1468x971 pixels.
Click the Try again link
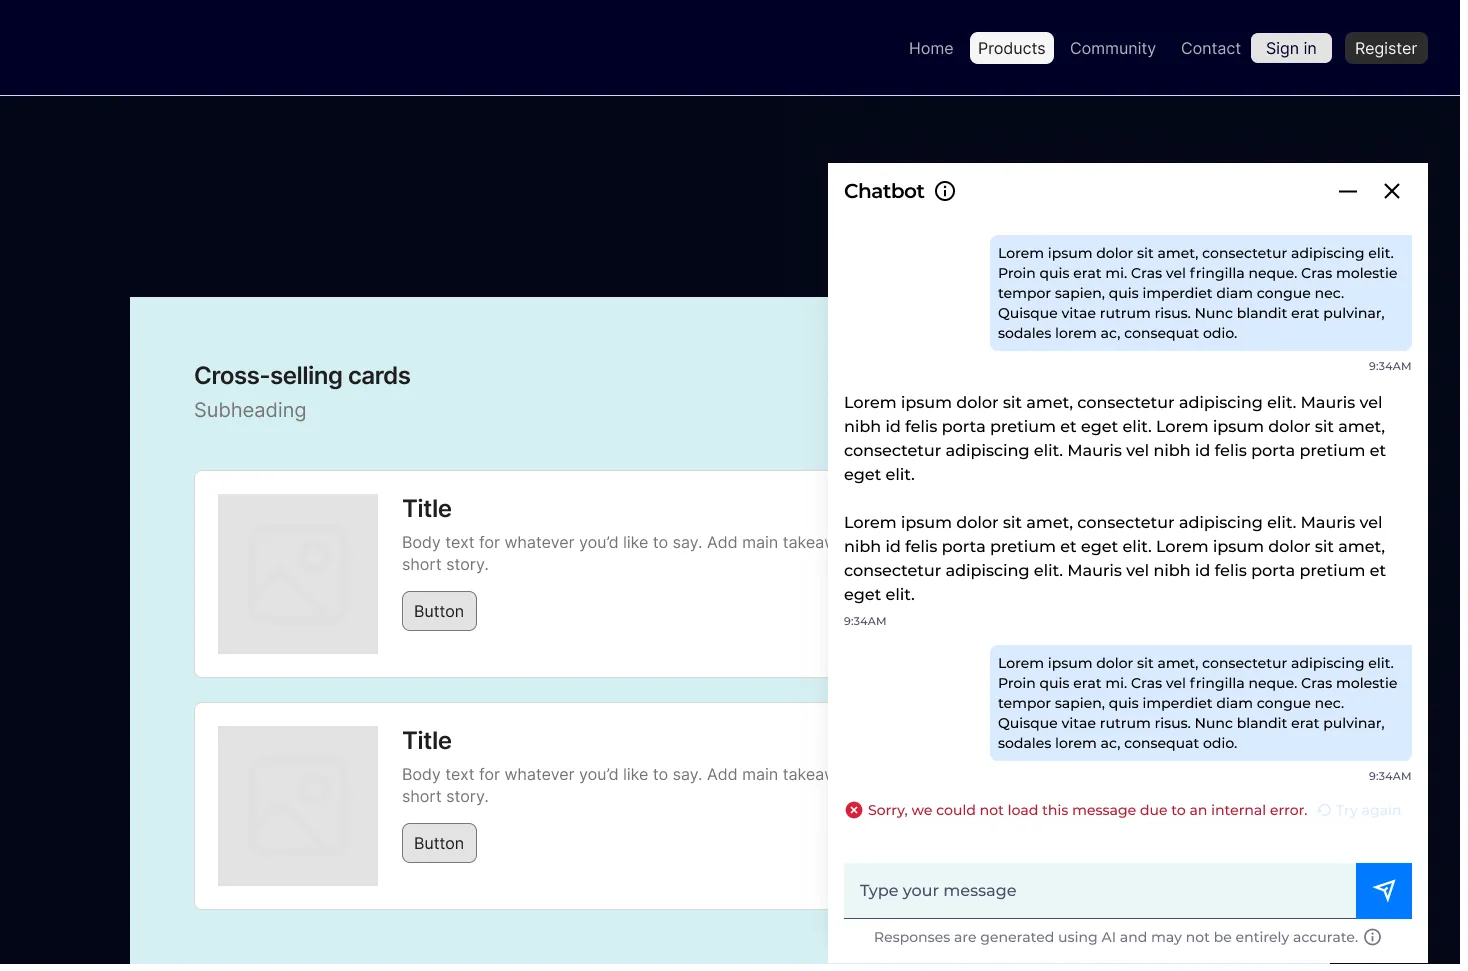(x=1368, y=810)
